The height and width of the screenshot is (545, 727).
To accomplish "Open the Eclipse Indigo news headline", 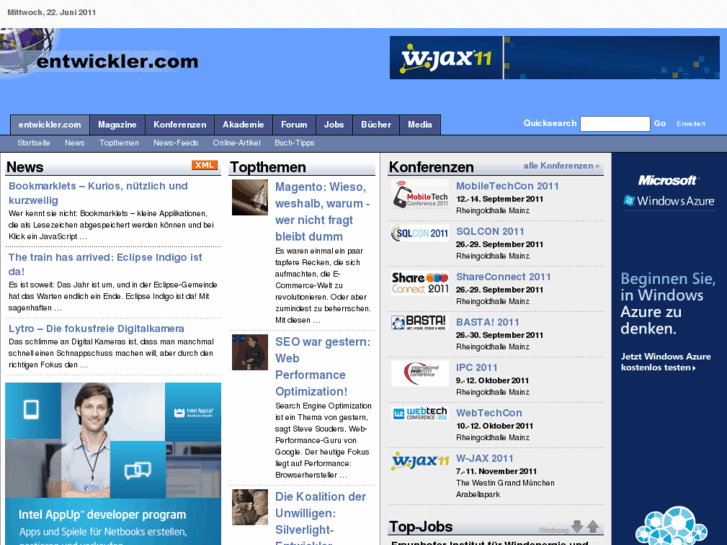I will tap(105, 264).
